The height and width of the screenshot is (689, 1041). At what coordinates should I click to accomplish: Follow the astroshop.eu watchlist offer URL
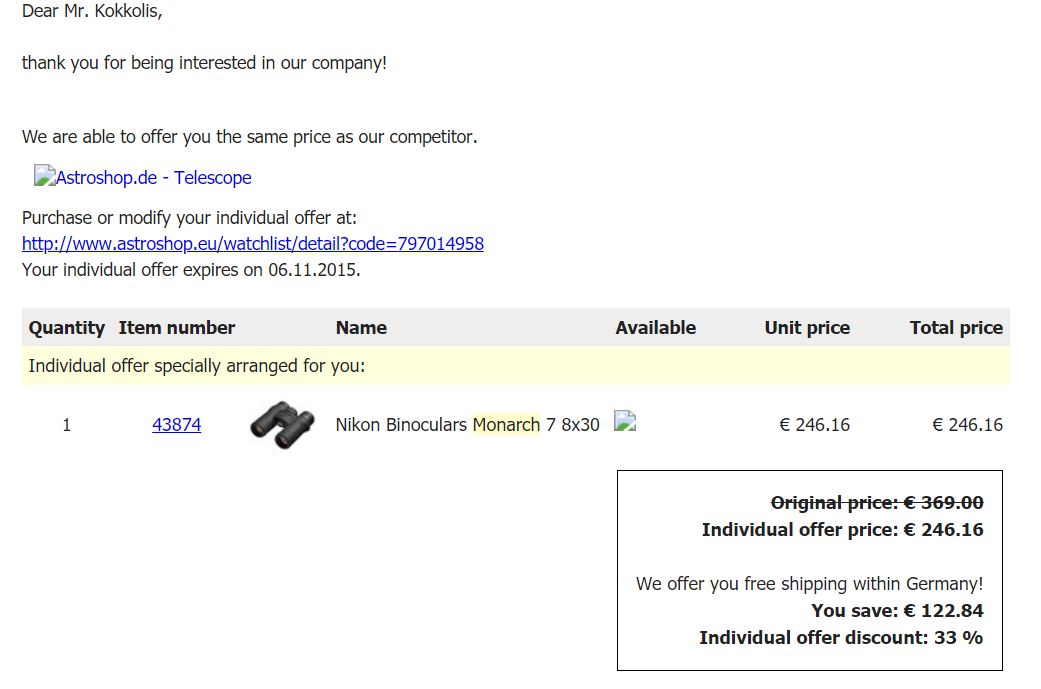253,244
